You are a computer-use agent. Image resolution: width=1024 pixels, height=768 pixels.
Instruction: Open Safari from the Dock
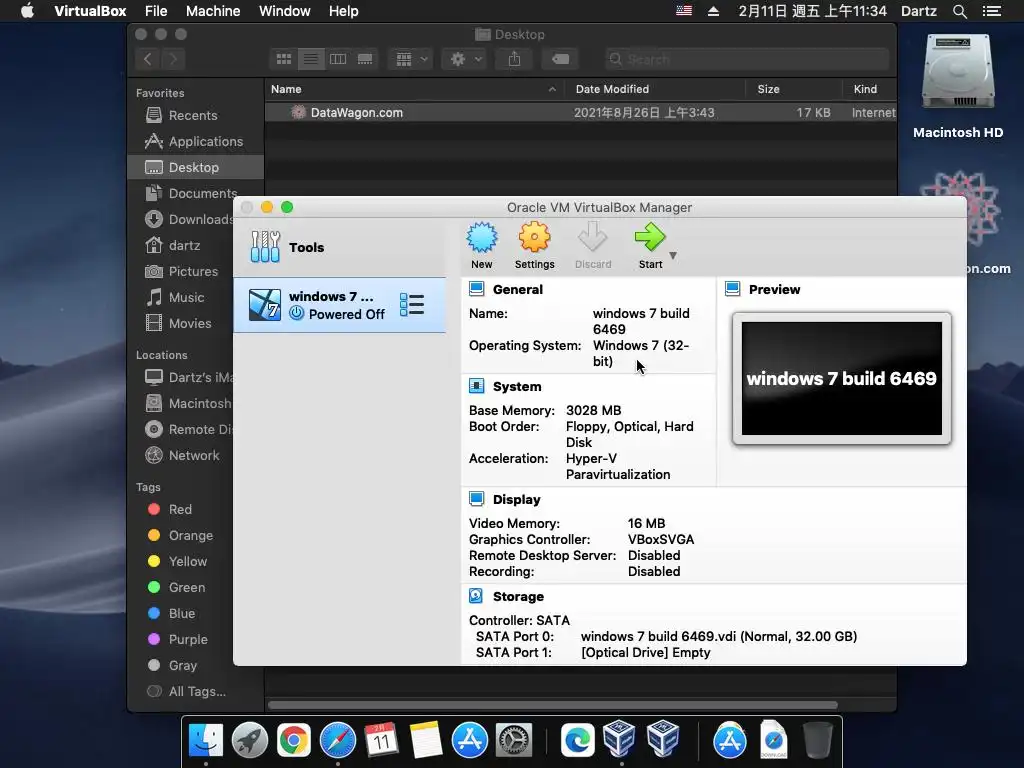click(x=338, y=740)
